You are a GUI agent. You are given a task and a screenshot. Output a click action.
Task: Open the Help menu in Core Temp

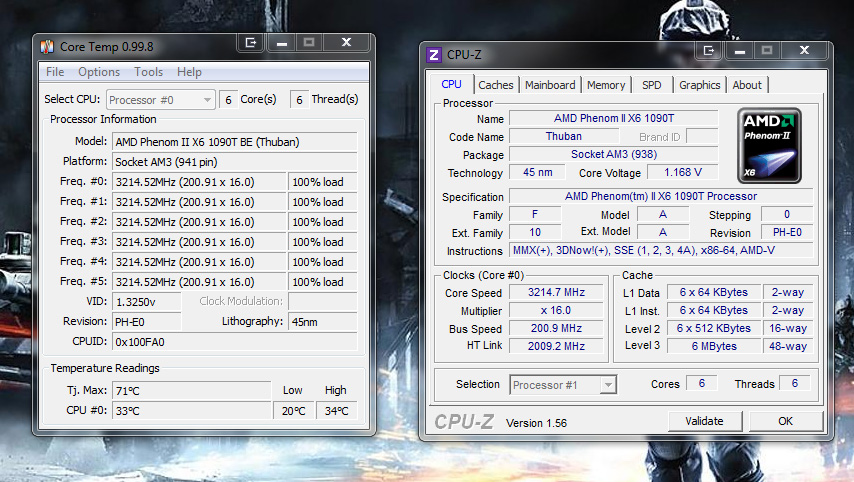[x=189, y=72]
